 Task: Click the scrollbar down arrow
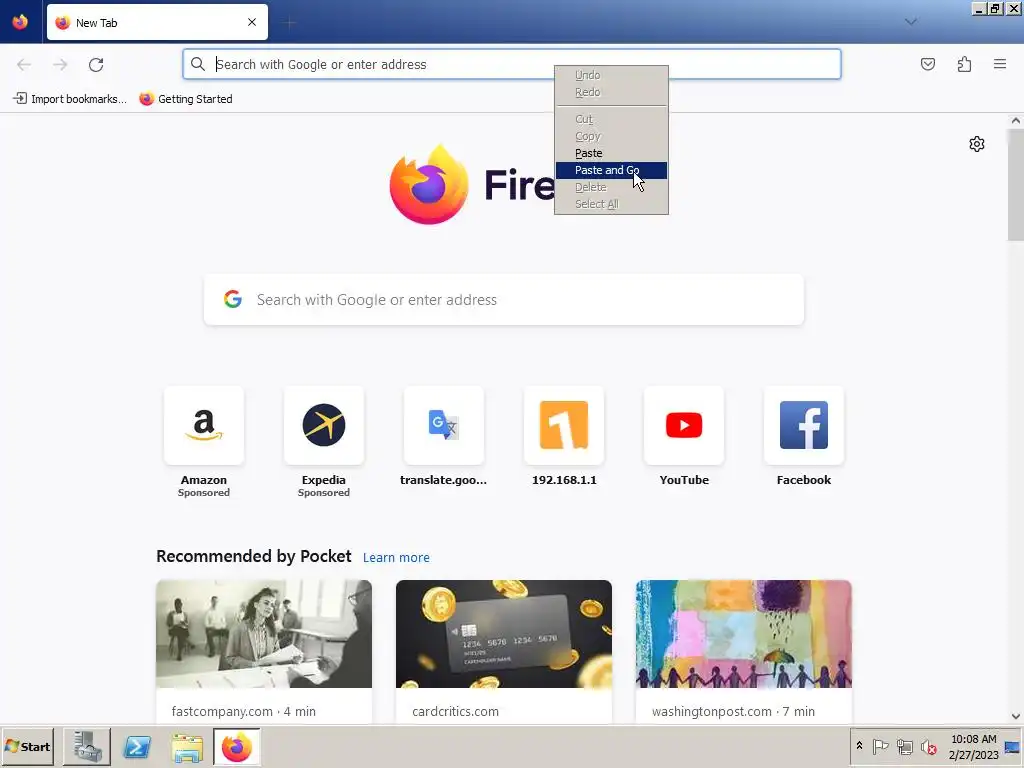coord(1016,716)
